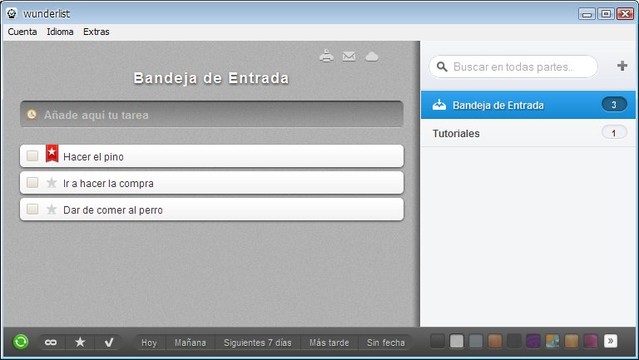Screen dimensions: 639x360
Task: Filter tasks Sin fecha
Action: pyautogui.click(x=386, y=342)
